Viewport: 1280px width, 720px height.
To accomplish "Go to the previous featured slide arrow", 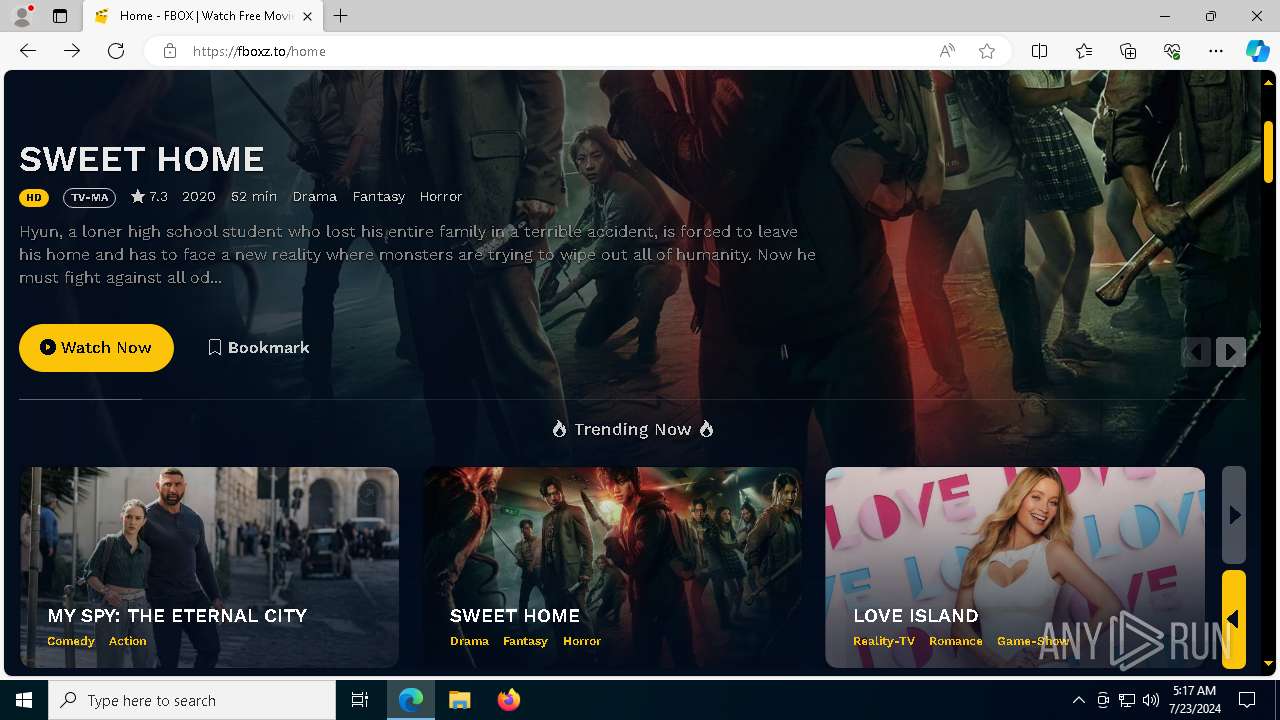I will (x=1196, y=352).
